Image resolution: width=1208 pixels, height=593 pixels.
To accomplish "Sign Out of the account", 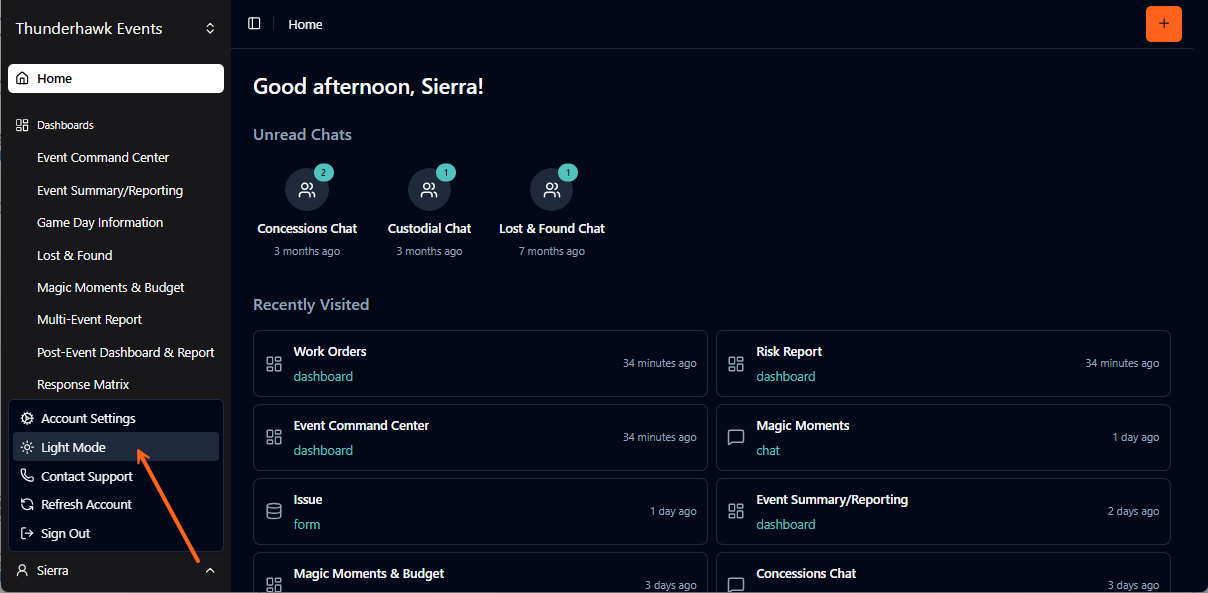I will (65, 533).
